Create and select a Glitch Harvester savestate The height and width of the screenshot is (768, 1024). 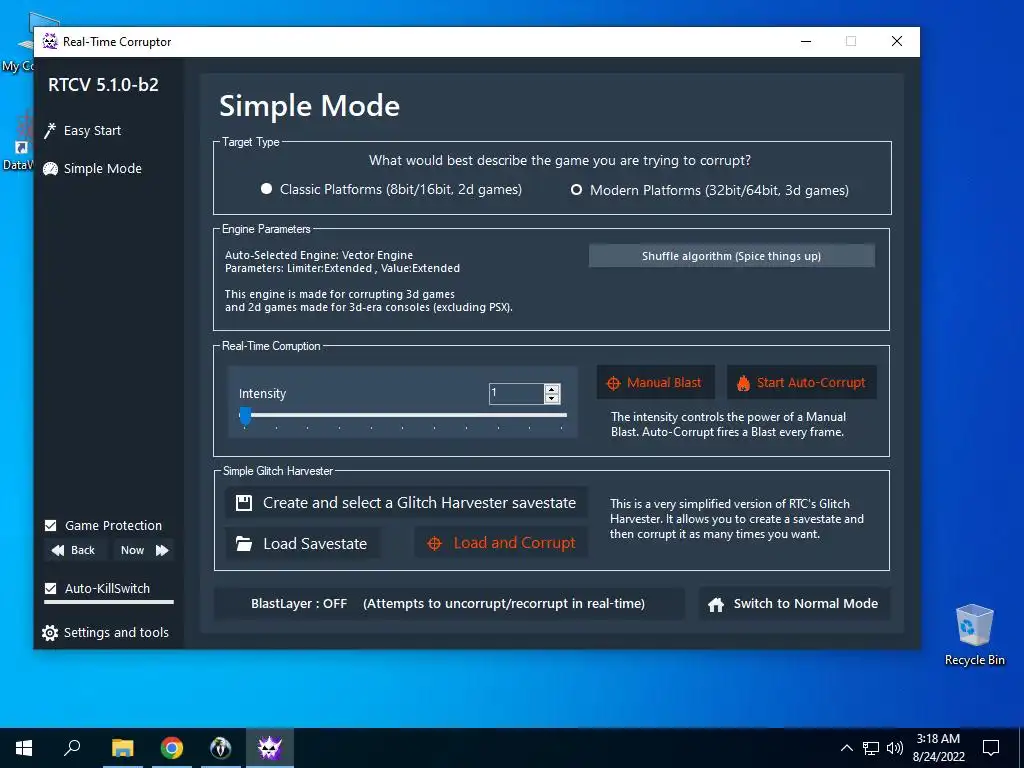tap(406, 503)
